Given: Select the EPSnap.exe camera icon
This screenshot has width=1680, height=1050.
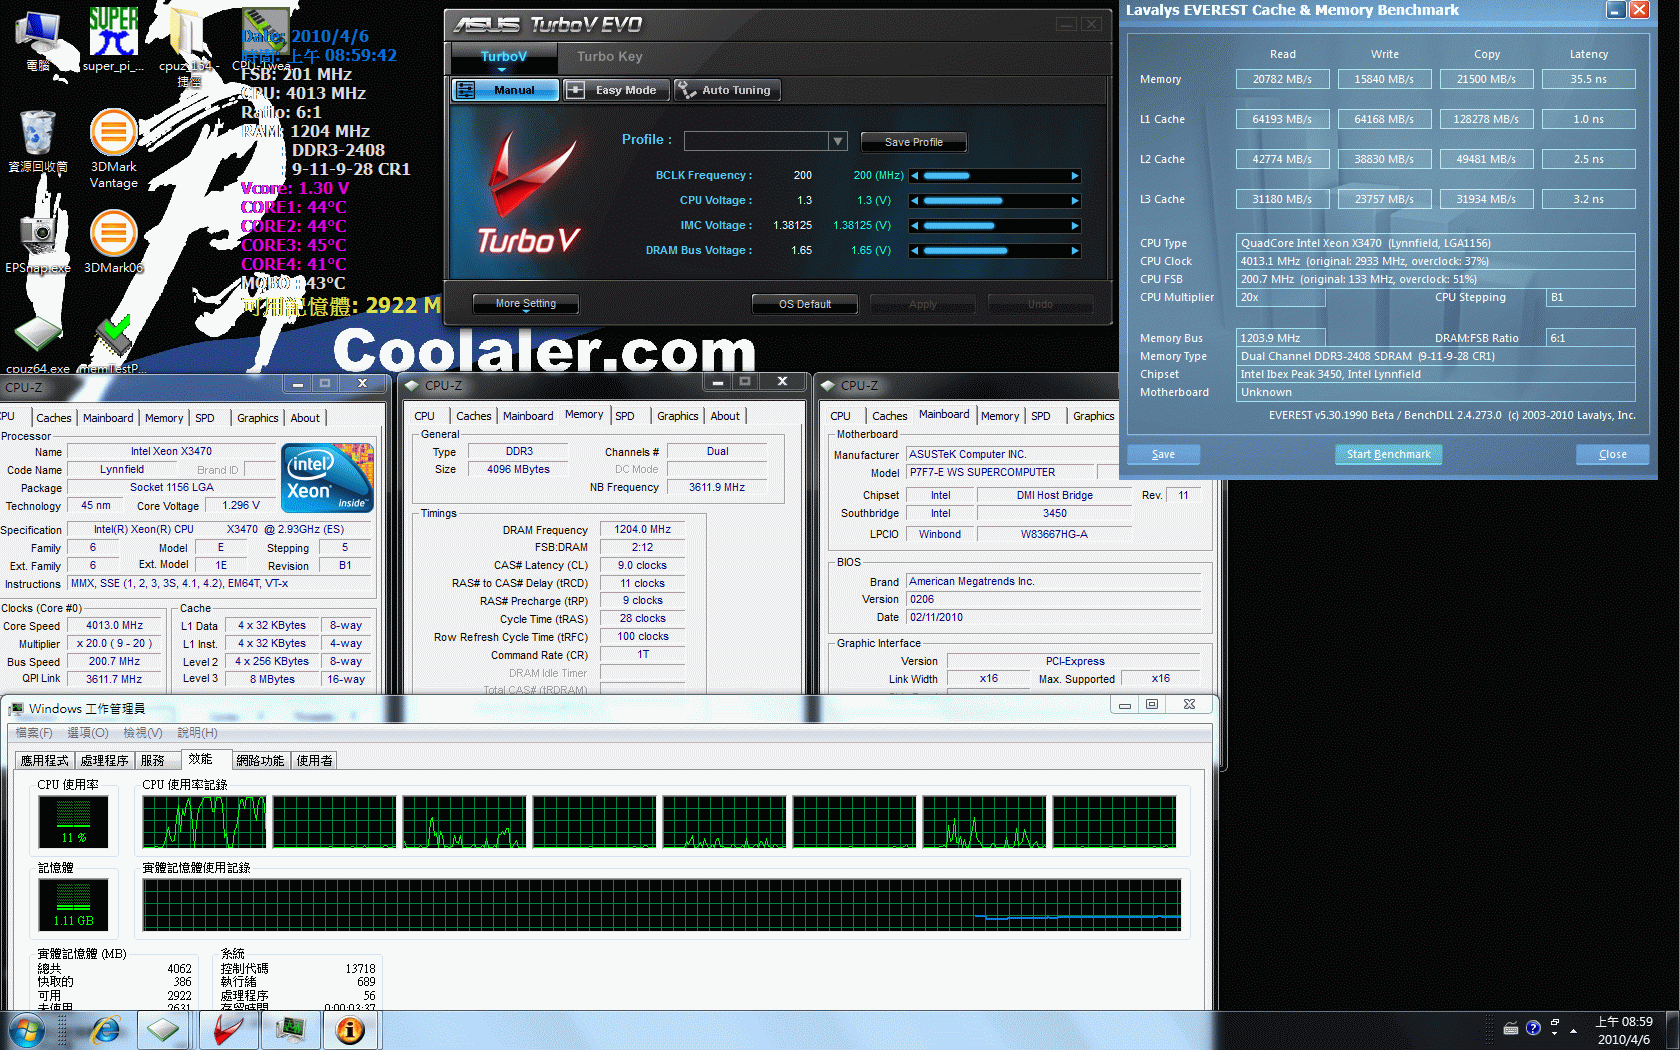Looking at the screenshot, I should coord(38,241).
